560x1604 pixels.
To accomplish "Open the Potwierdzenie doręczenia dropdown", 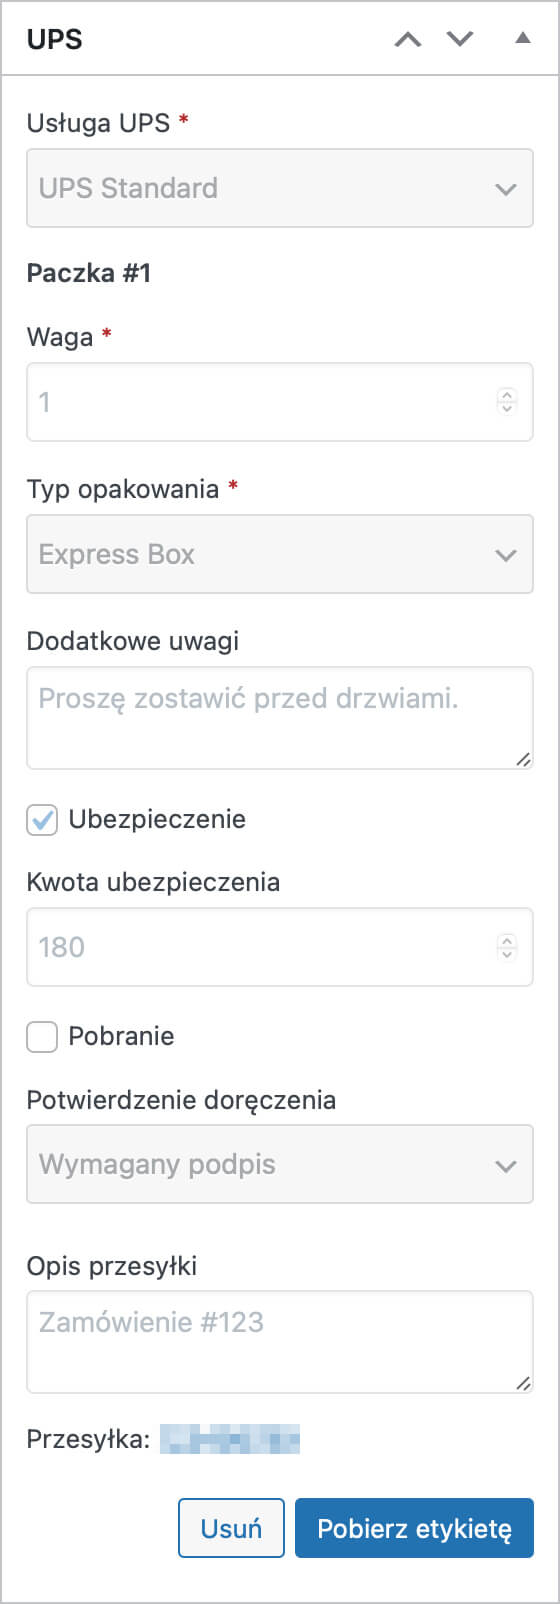I will point(280,1164).
